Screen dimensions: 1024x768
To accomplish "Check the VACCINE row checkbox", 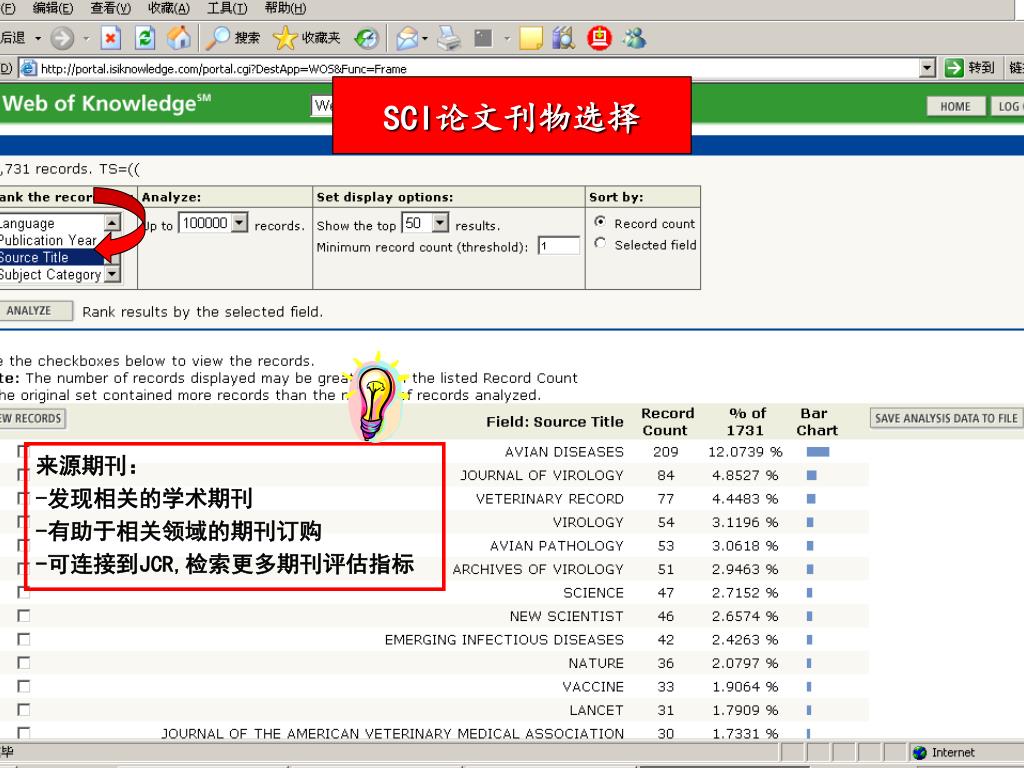I will [24, 686].
